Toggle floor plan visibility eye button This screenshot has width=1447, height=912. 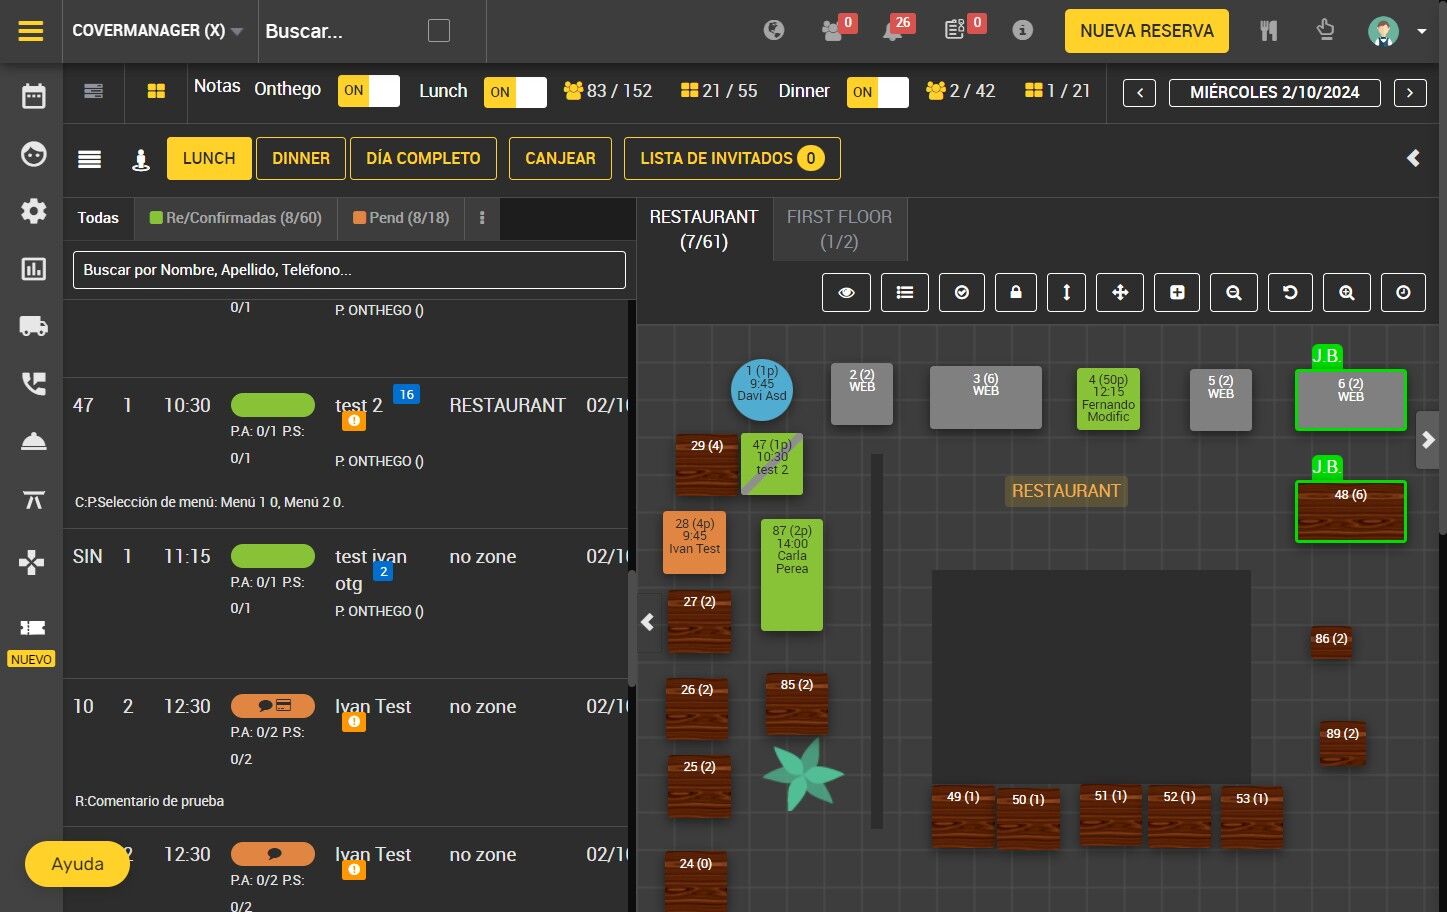point(846,292)
